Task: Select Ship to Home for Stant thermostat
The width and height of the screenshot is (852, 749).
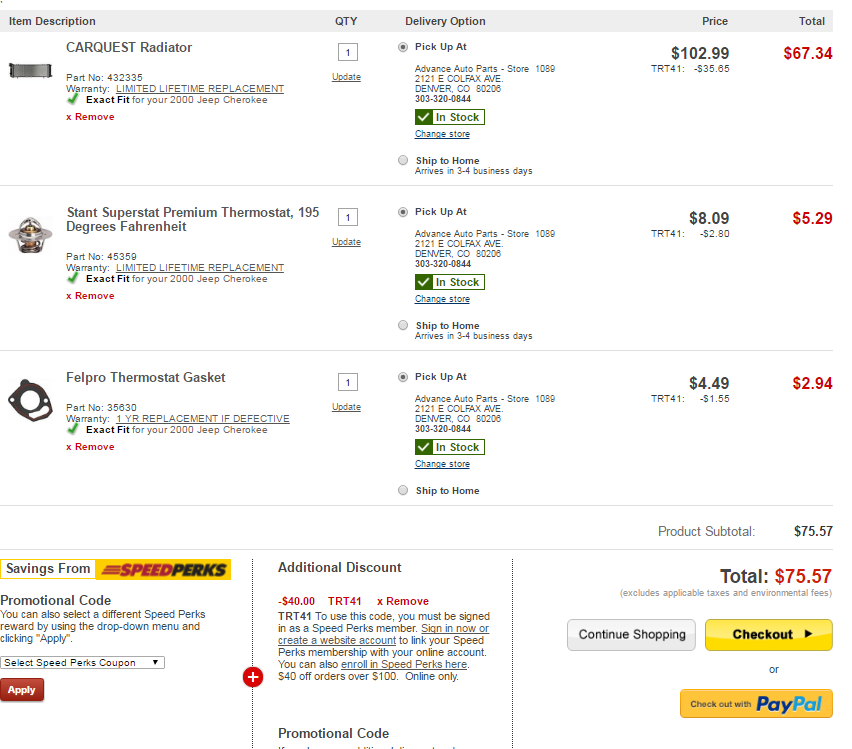Action: point(403,325)
